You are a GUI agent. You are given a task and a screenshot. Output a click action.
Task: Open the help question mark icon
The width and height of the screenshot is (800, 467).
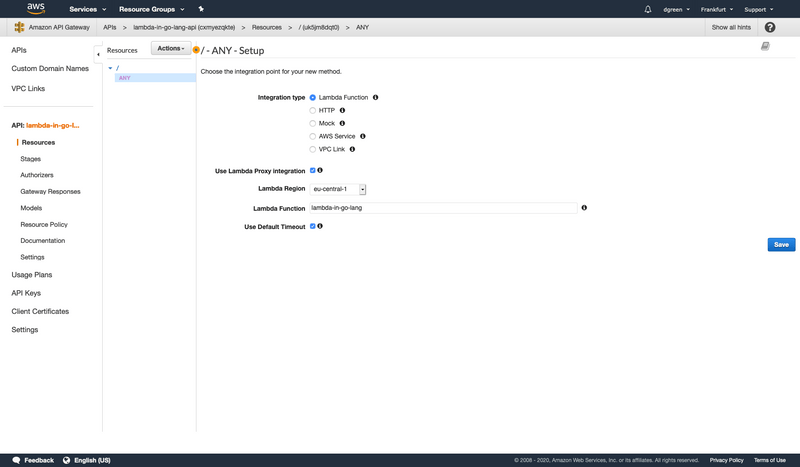770,27
